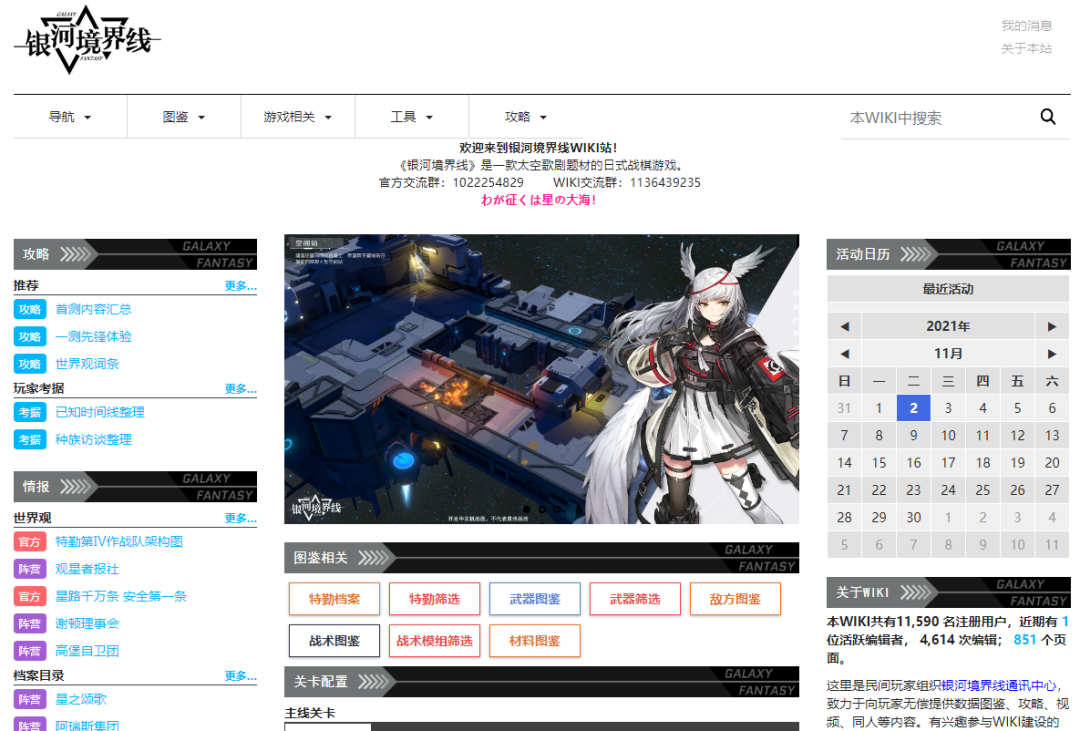Open 更多 link beside 世界观
Image resolution: width=1080 pixels, height=731 pixels.
[x=240, y=518]
